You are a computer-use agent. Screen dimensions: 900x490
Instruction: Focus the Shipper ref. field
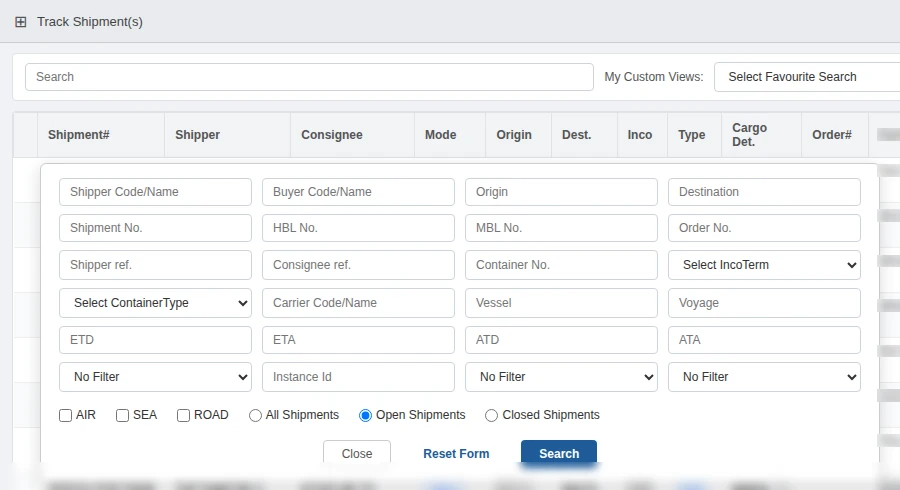(x=155, y=265)
